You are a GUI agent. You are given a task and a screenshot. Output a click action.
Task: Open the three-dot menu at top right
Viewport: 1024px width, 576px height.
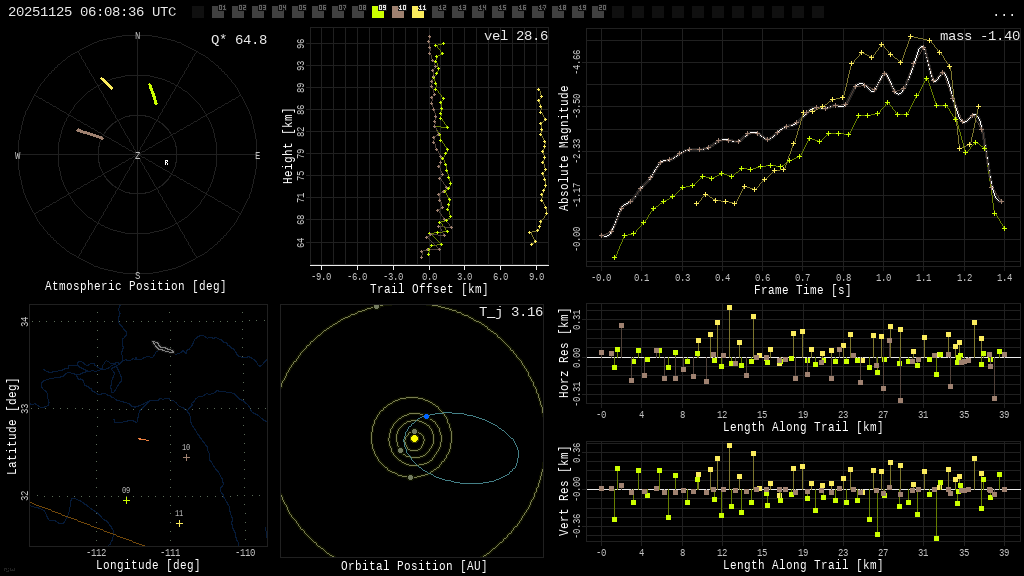1003,13
